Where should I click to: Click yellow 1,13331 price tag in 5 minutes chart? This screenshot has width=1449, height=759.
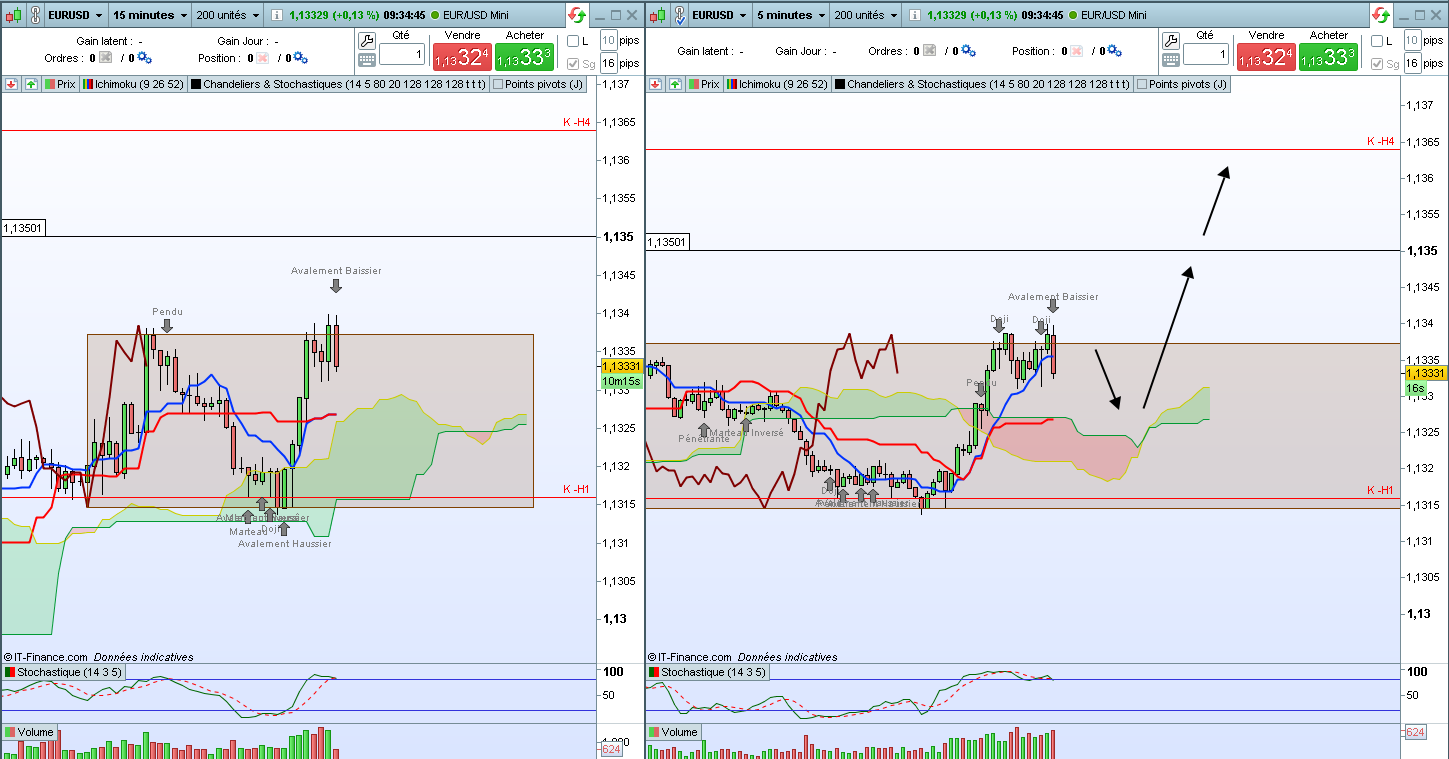[1426, 373]
